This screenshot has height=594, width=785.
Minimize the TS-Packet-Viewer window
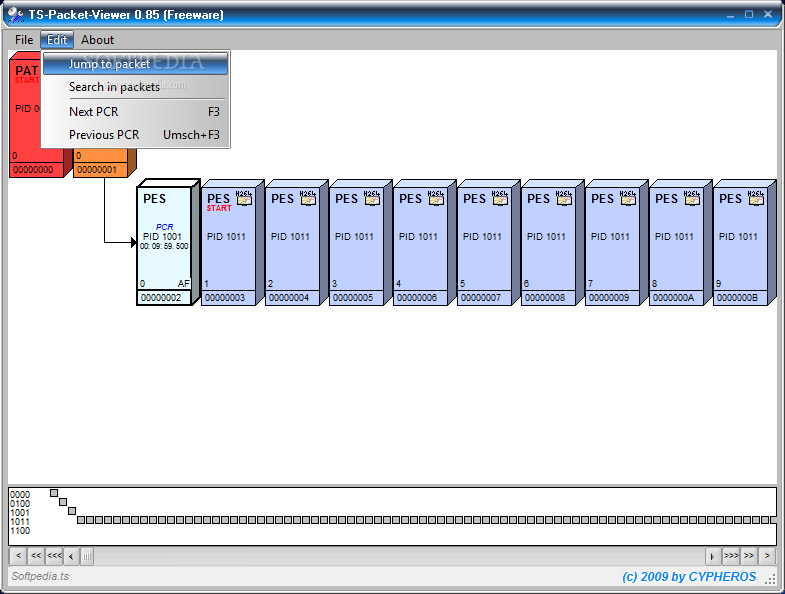click(730, 15)
